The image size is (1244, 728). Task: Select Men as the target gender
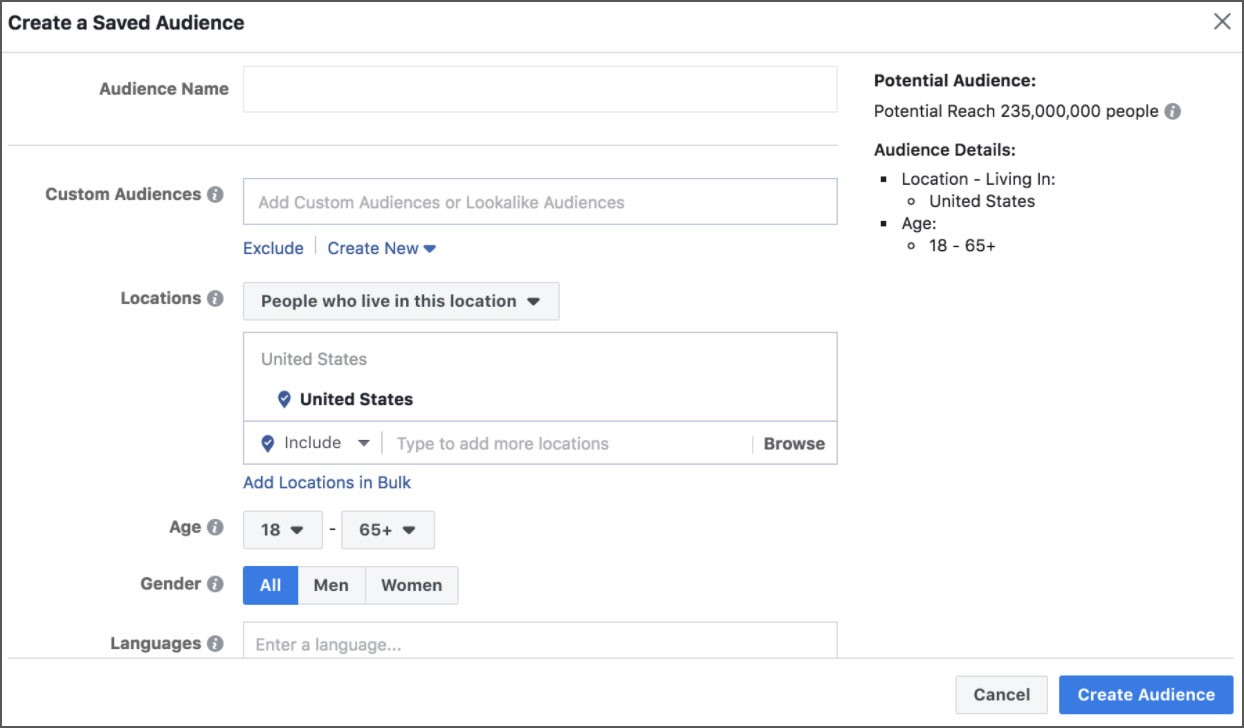[330, 584]
